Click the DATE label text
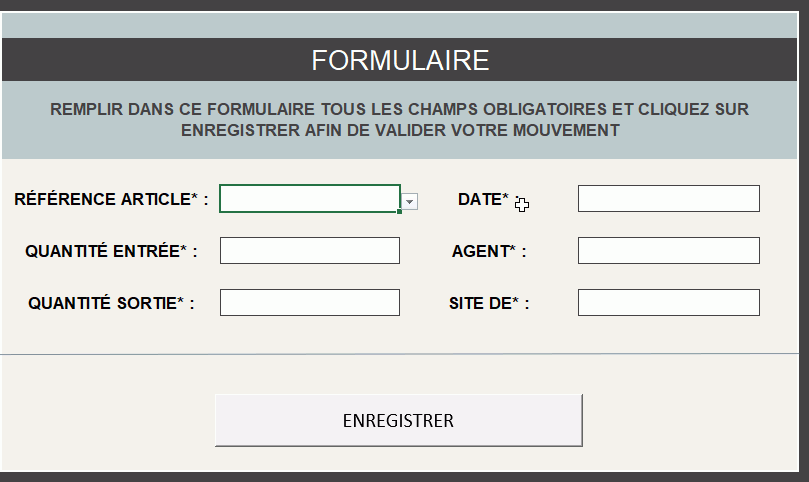The width and height of the screenshot is (809, 482). (483, 199)
